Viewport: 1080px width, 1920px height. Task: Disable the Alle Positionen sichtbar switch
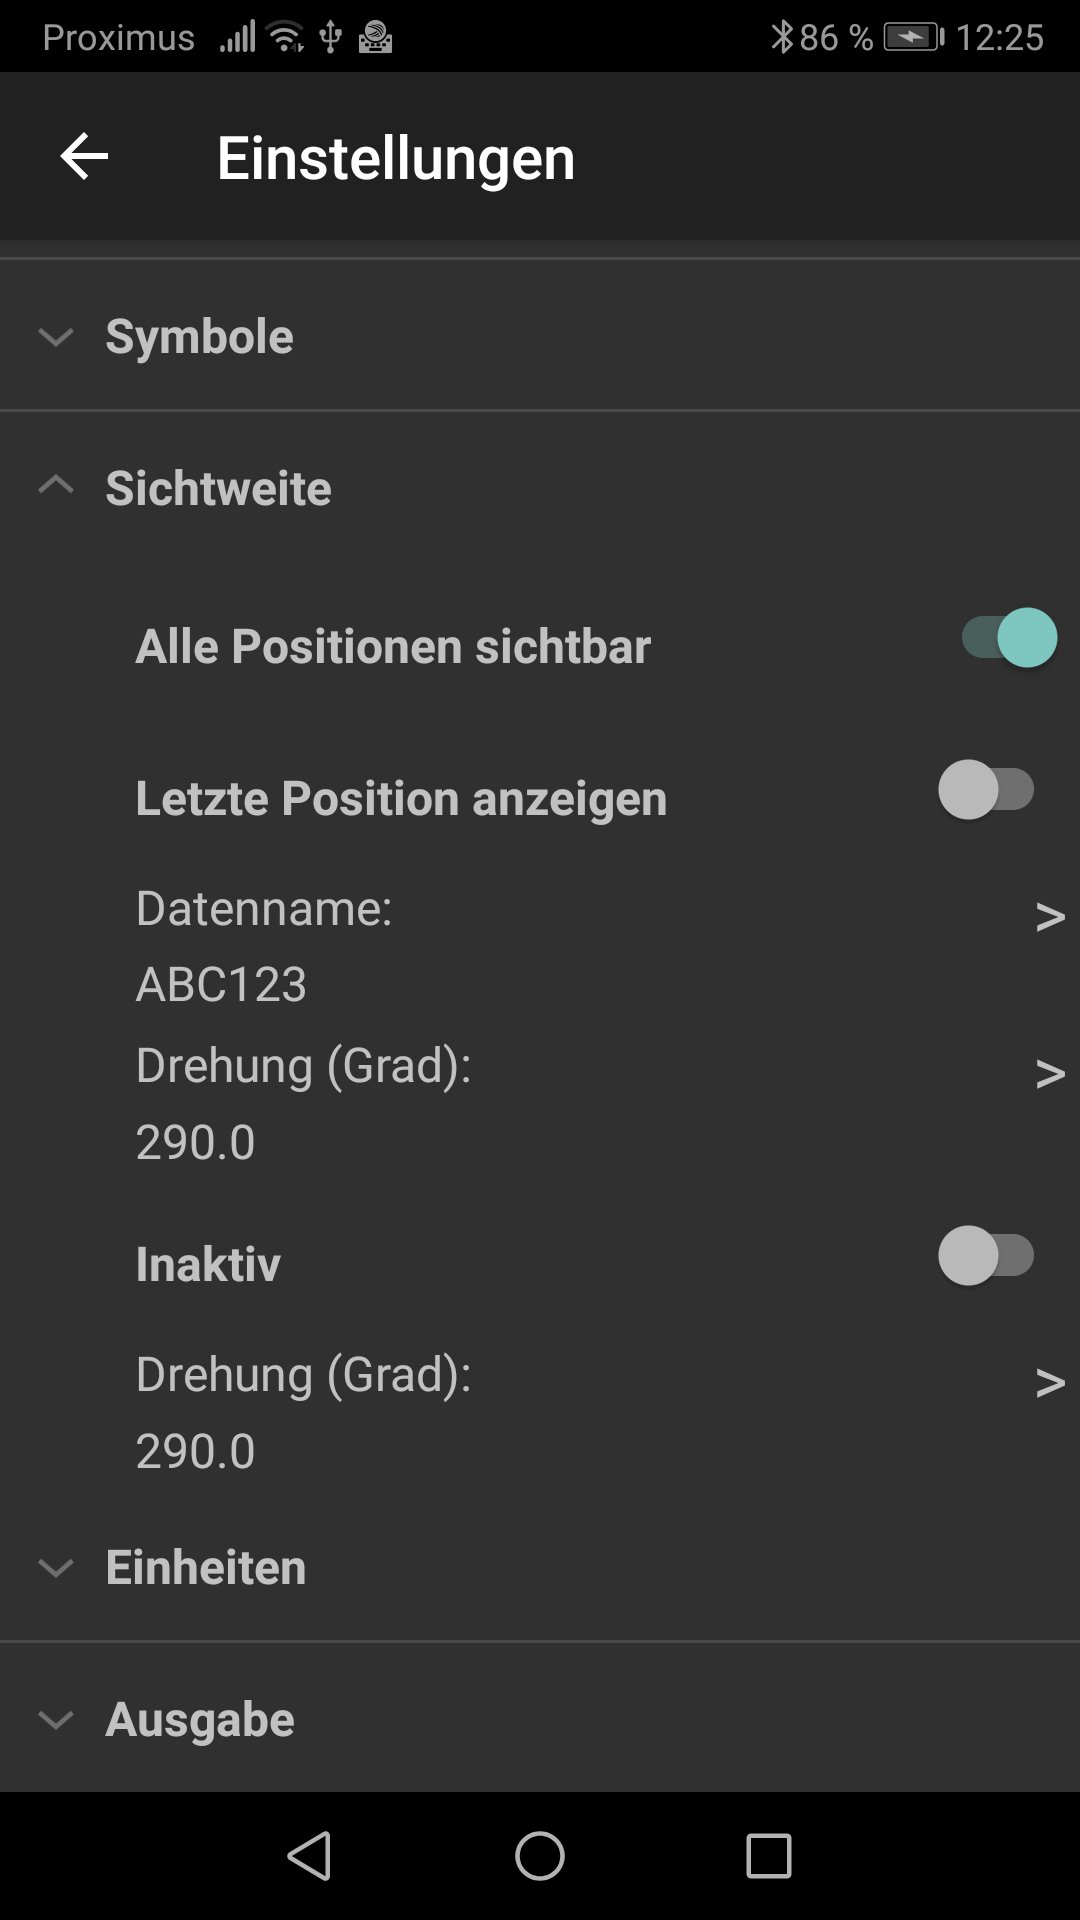(1008, 638)
